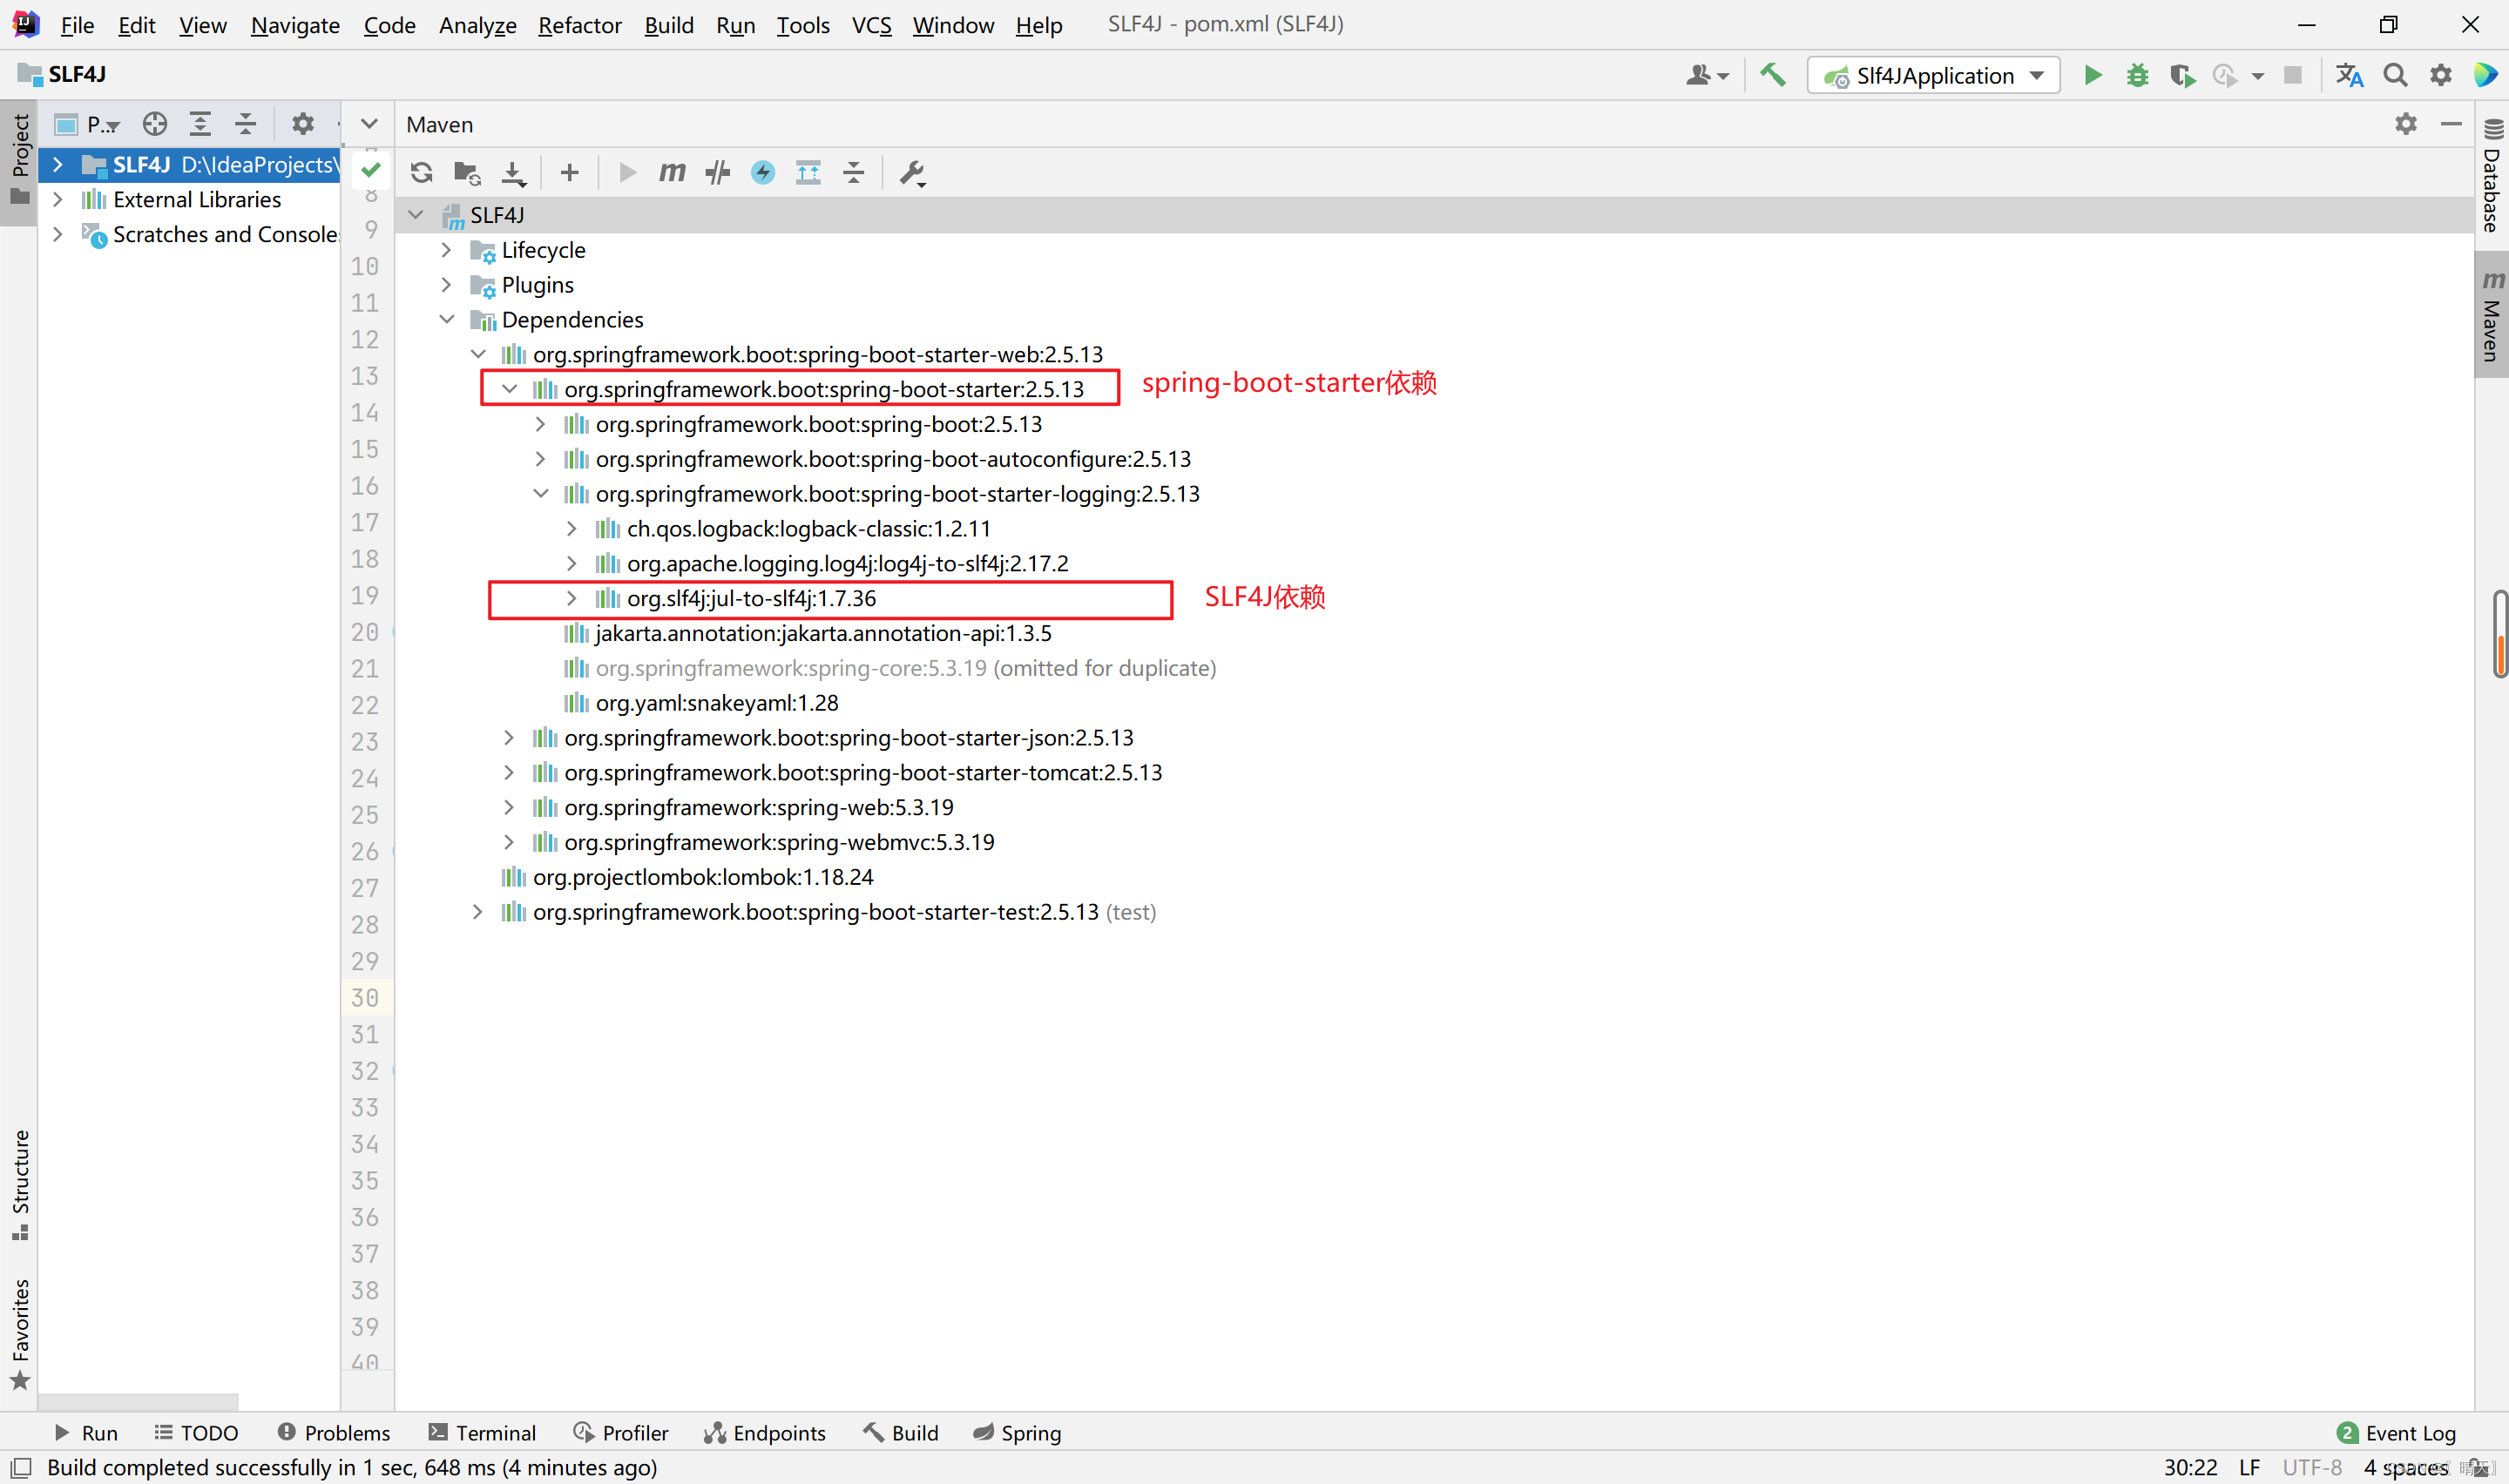Run Slf4JApplication with green arrow
Screen dimensions: 2509x1484
point(2092,75)
